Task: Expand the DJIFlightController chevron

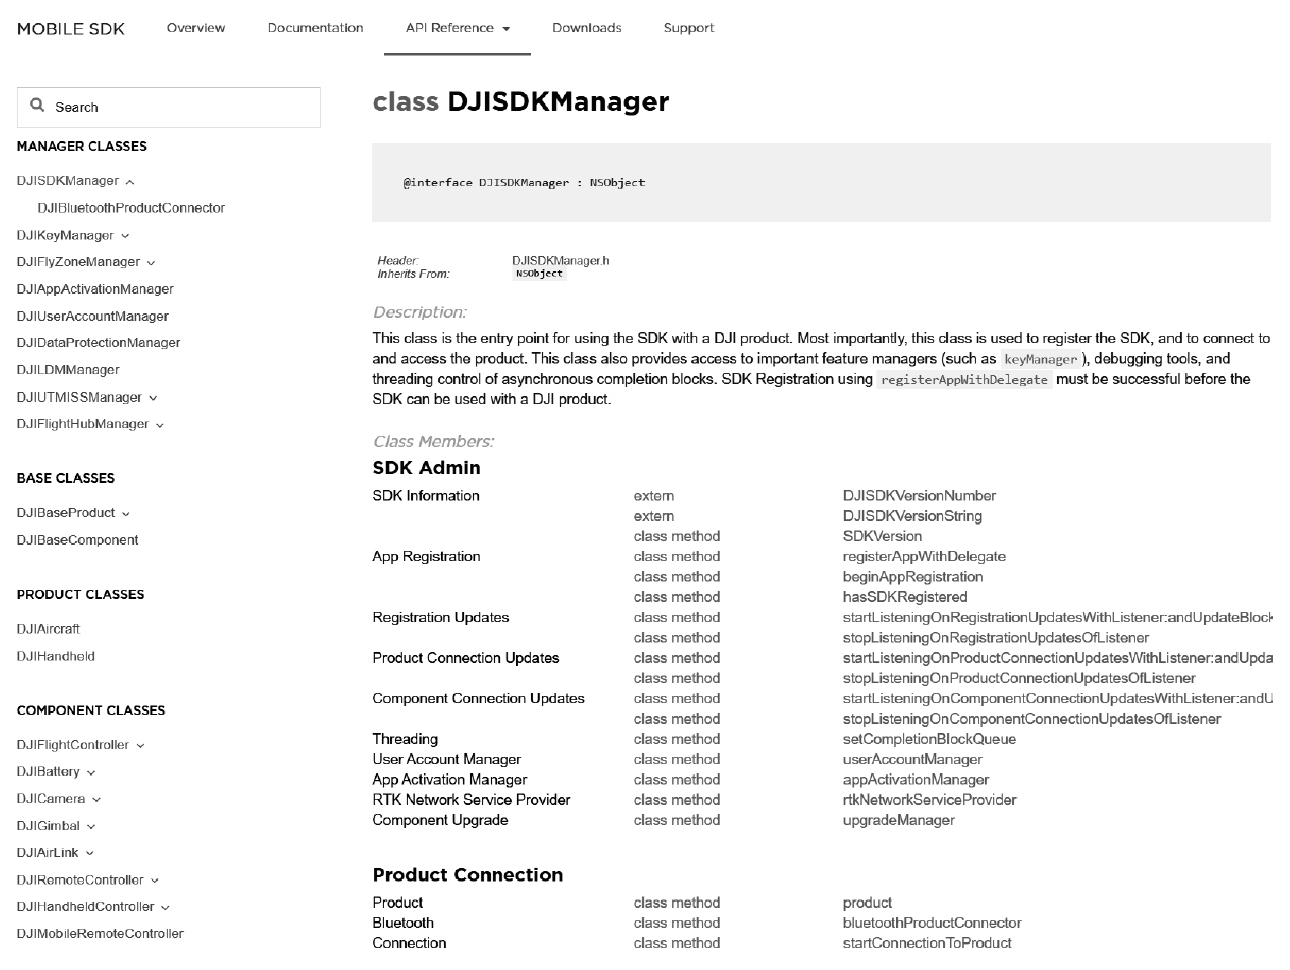Action: 140,746
